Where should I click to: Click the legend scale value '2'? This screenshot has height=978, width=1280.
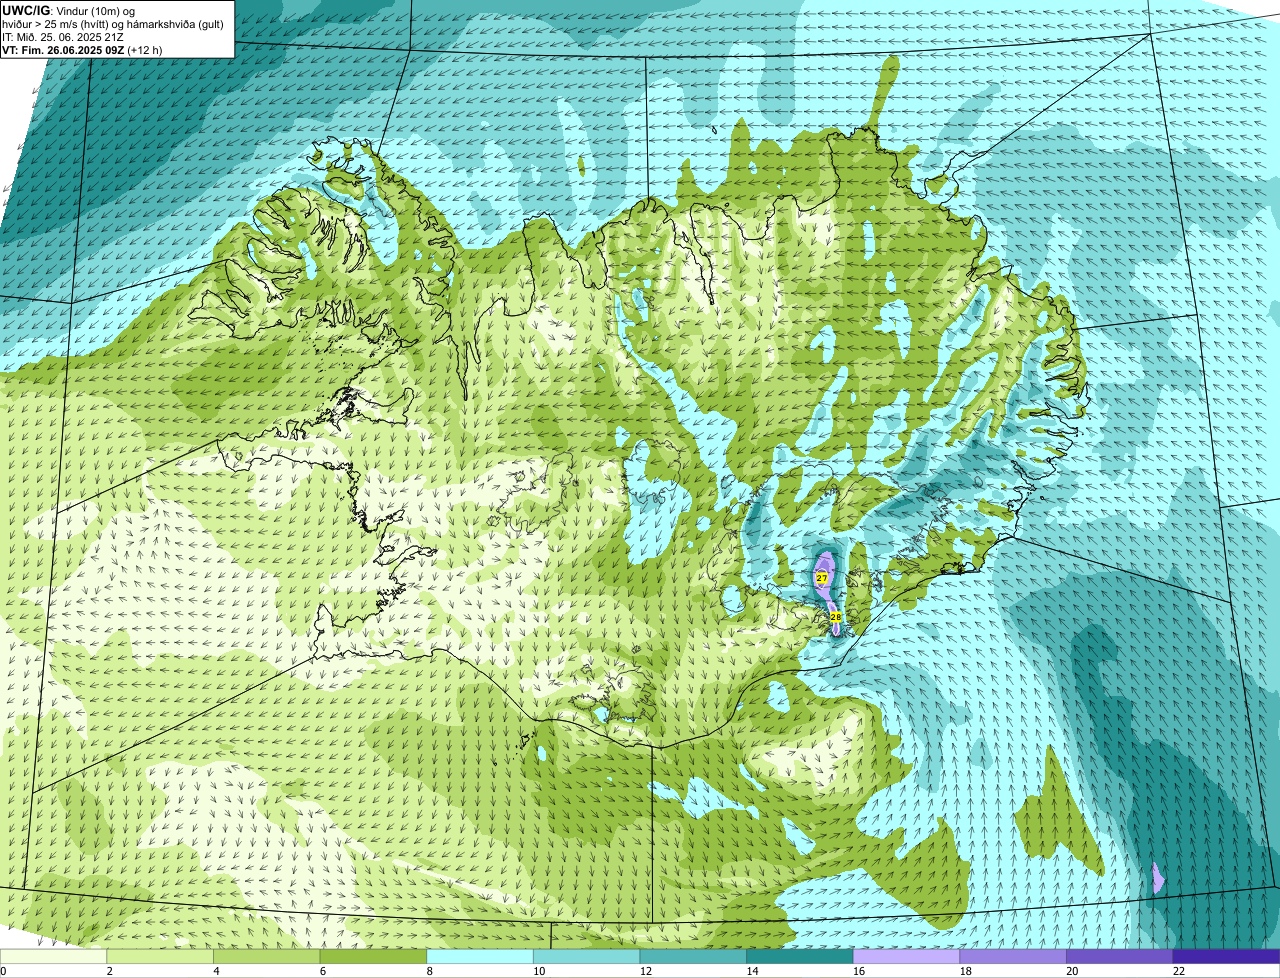click(x=109, y=971)
